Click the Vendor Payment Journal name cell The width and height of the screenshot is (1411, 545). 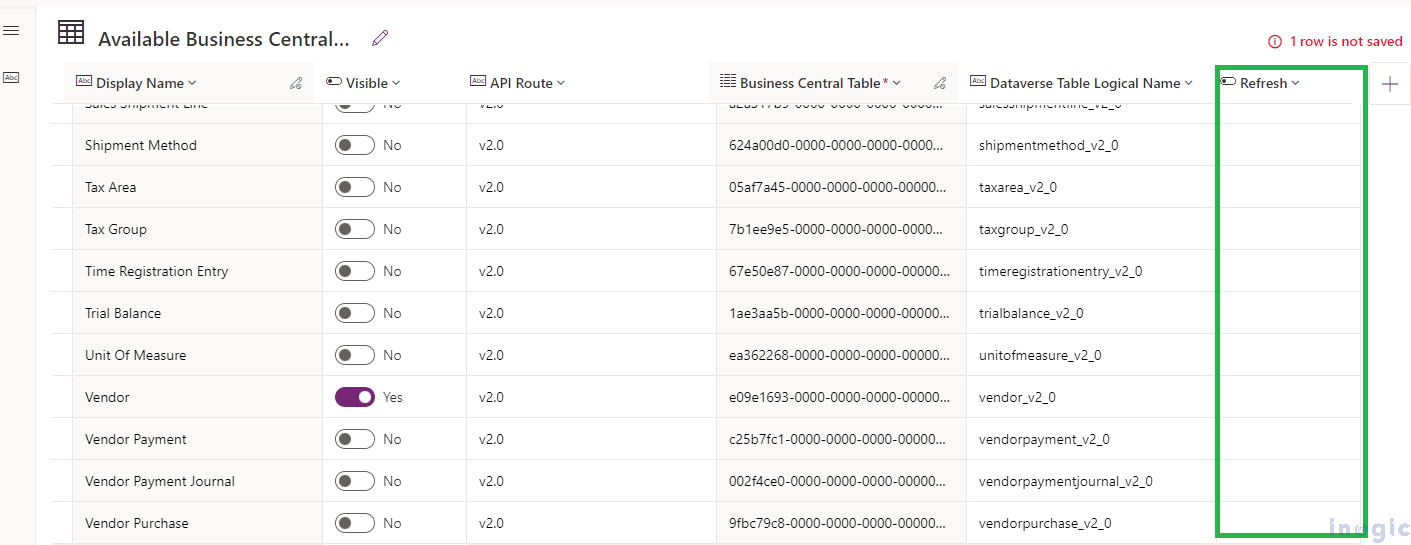pos(160,481)
